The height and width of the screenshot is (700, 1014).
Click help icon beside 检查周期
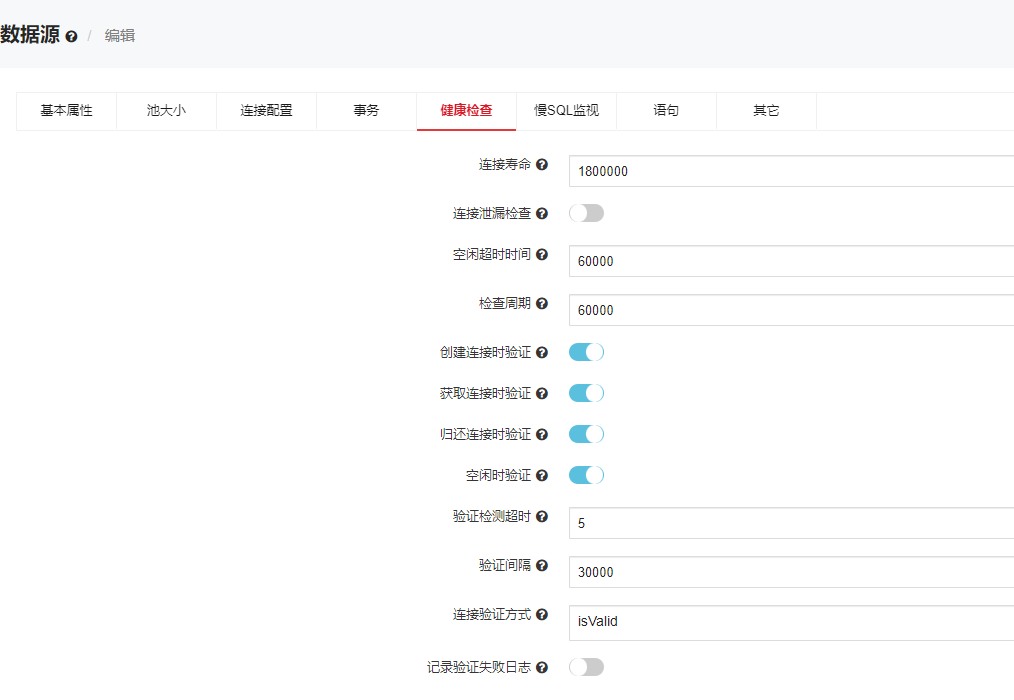tap(542, 303)
